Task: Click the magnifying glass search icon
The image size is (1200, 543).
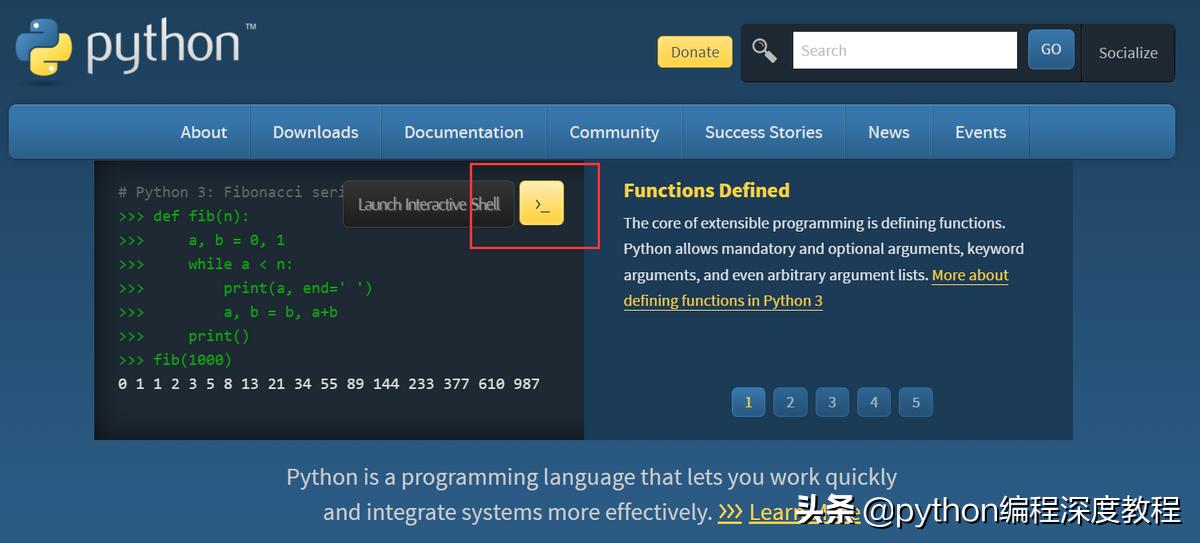Action: [764, 51]
